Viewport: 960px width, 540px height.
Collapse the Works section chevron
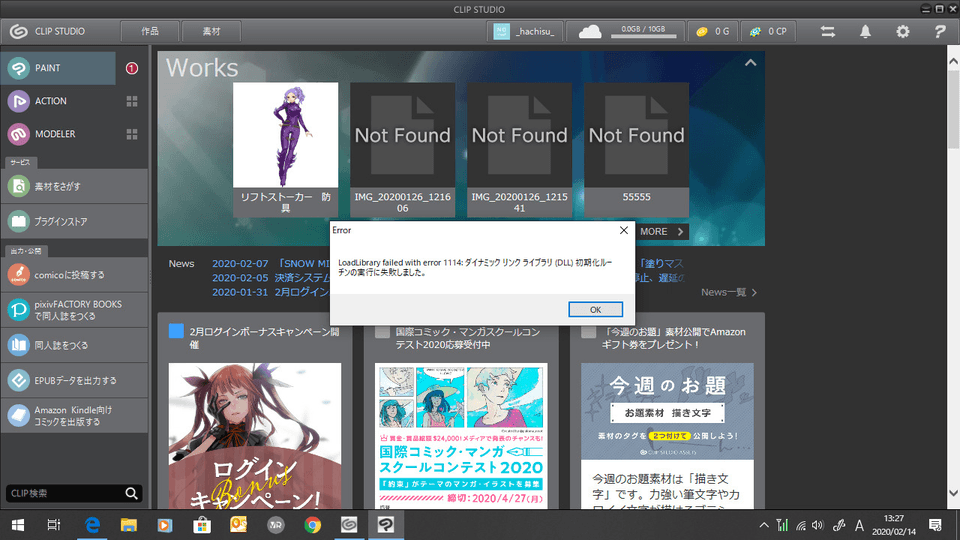[x=750, y=63]
